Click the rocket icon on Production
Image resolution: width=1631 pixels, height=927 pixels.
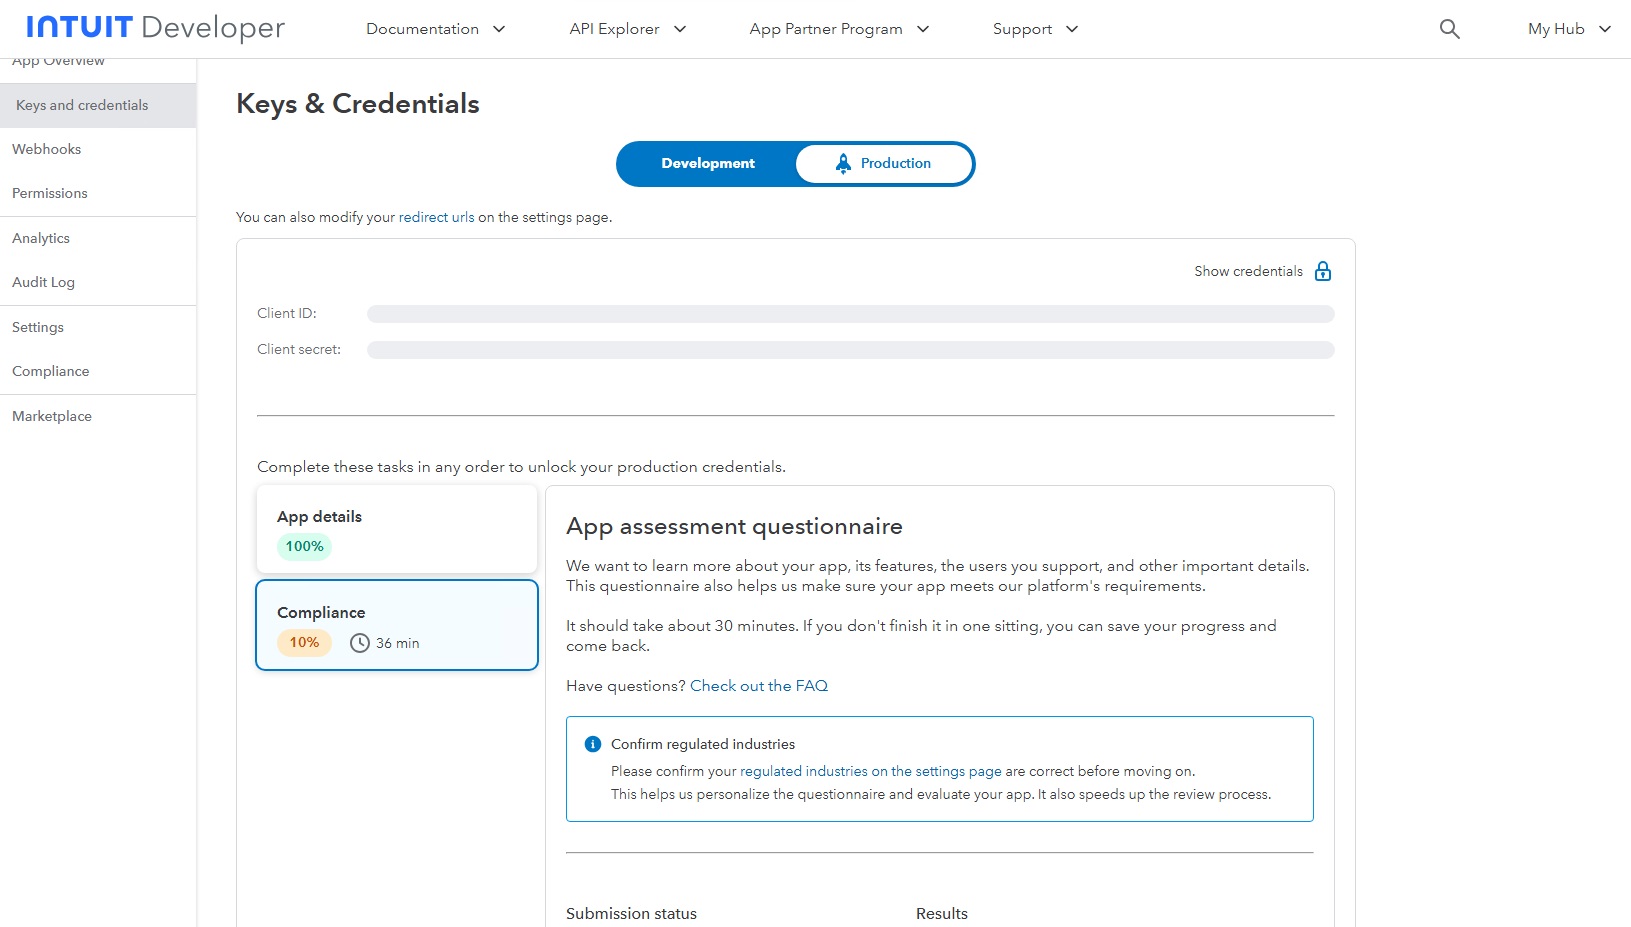(843, 163)
